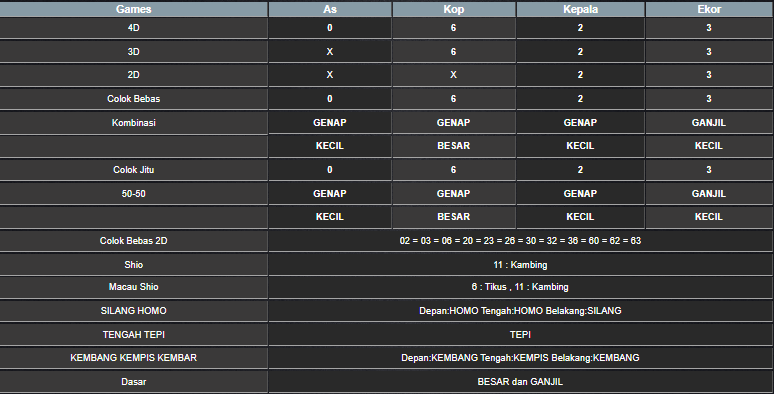Image resolution: width=774 pixels, height=394 pixels.
Task: Click GENAP in 50-50 row As column
Action: point(330,194)
